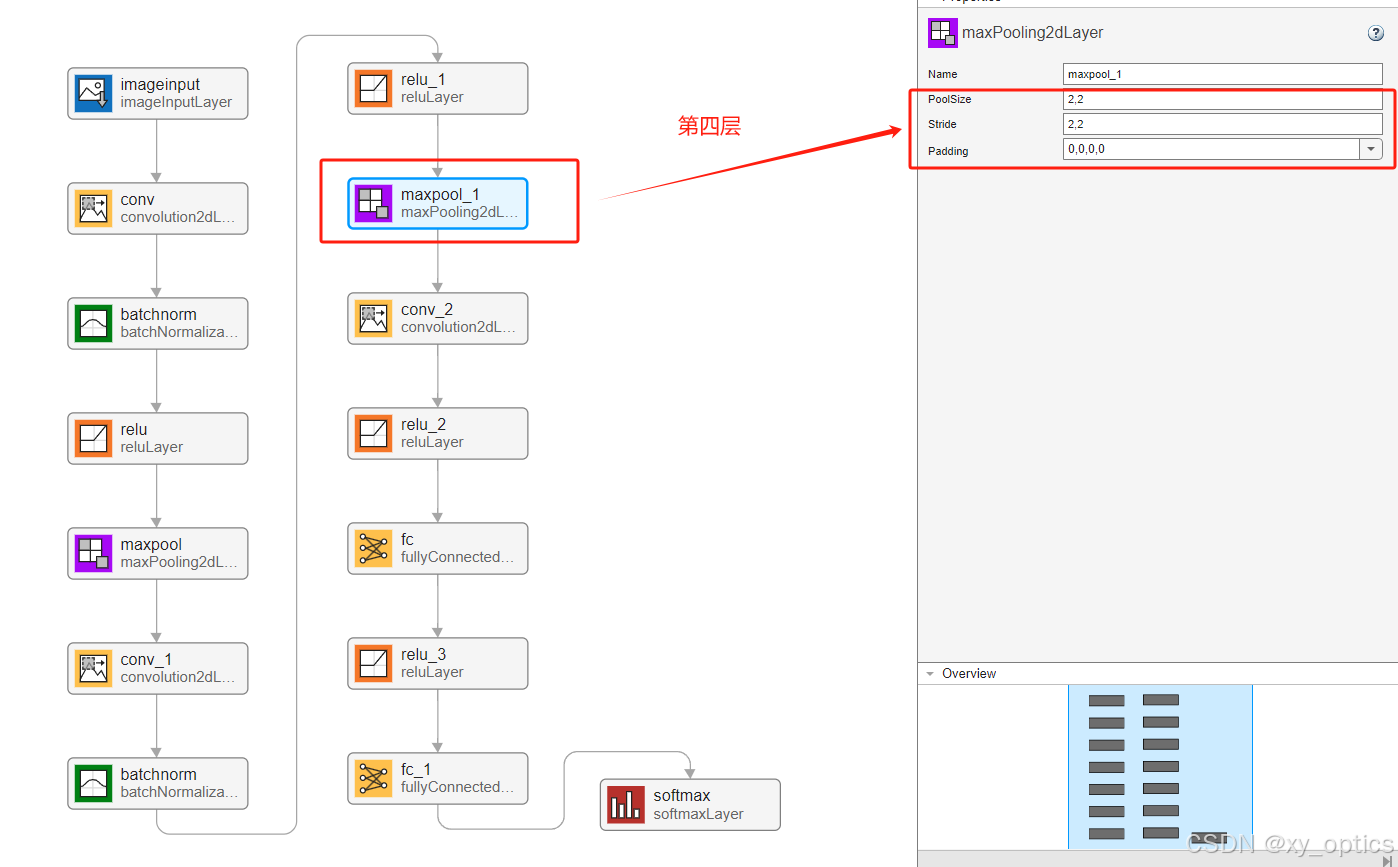Click the conv_2 layer name text

[427, 309]
